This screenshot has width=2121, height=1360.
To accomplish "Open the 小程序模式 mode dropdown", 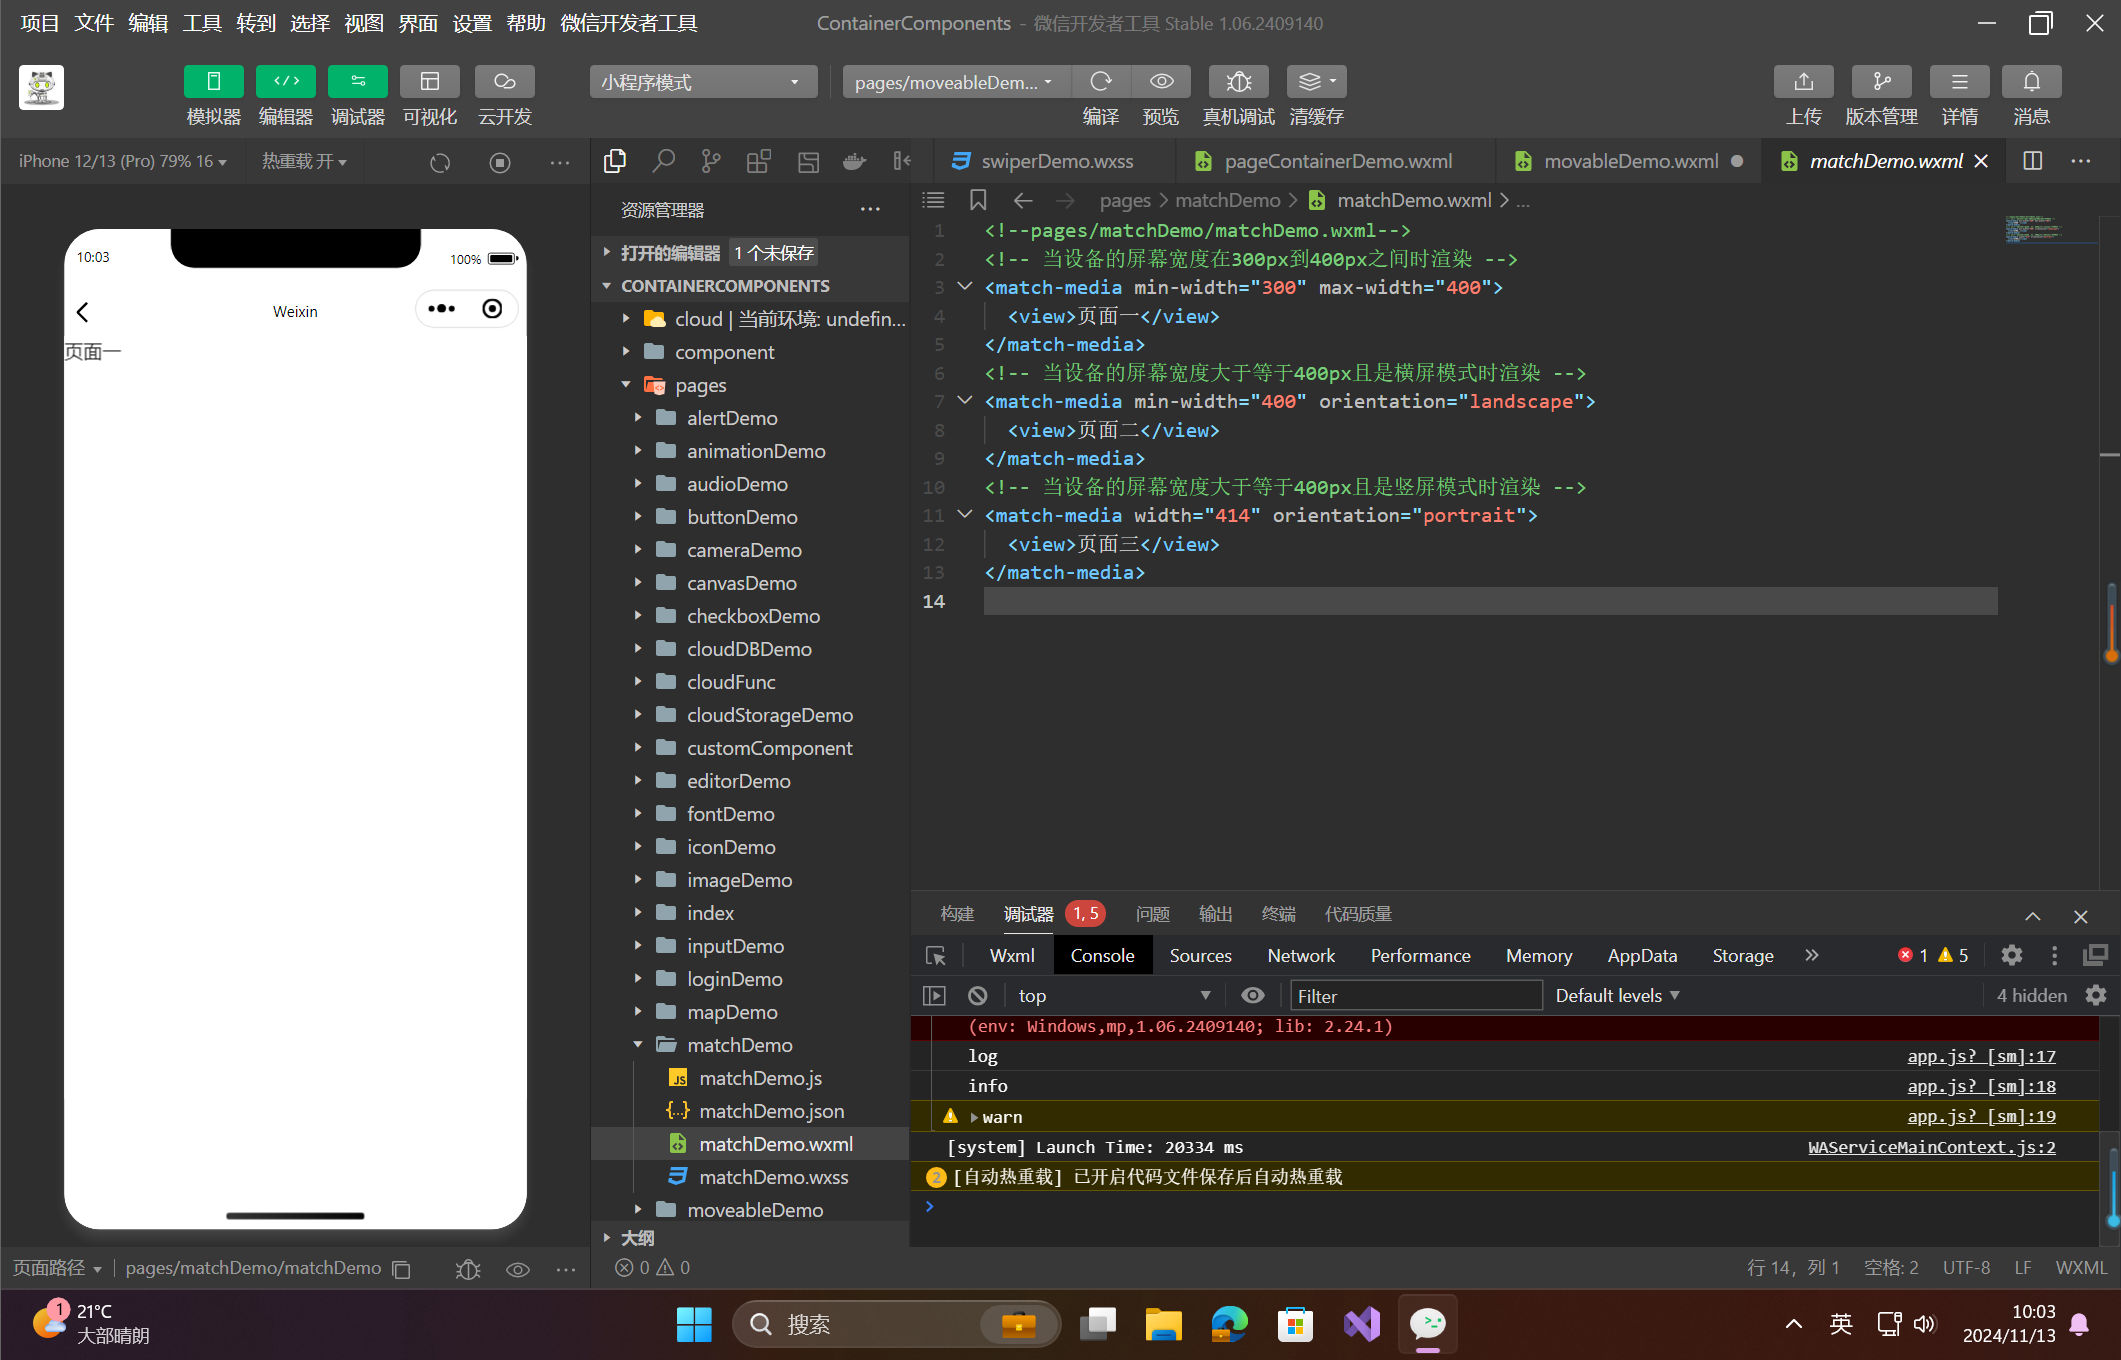I will click(703, 82).
